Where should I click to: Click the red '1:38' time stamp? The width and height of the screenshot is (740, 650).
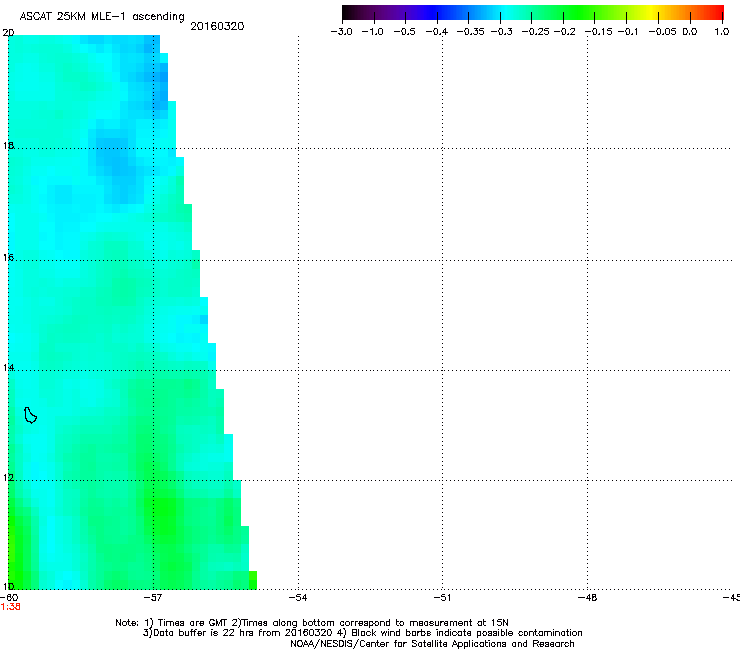pyautogui.click(x=10, y=607)
